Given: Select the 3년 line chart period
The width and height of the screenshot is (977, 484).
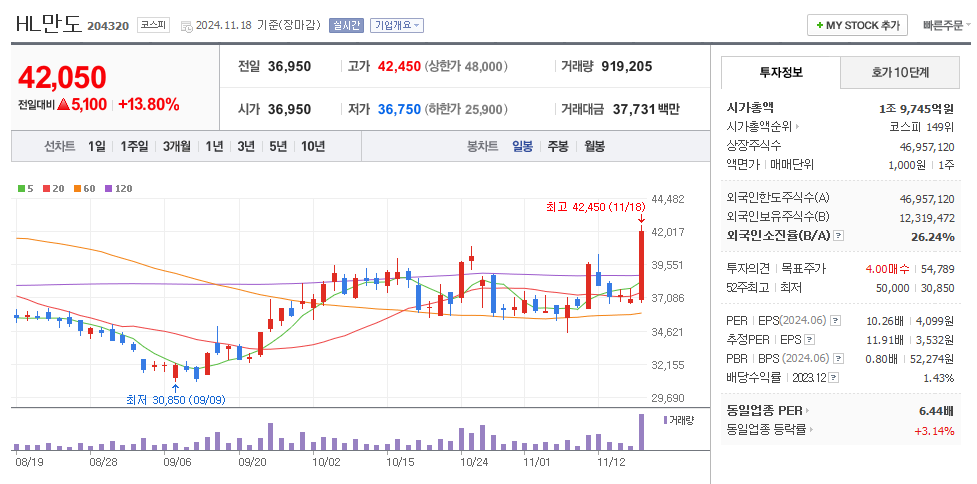Looking at the screenshot, I should pos(245,146).
